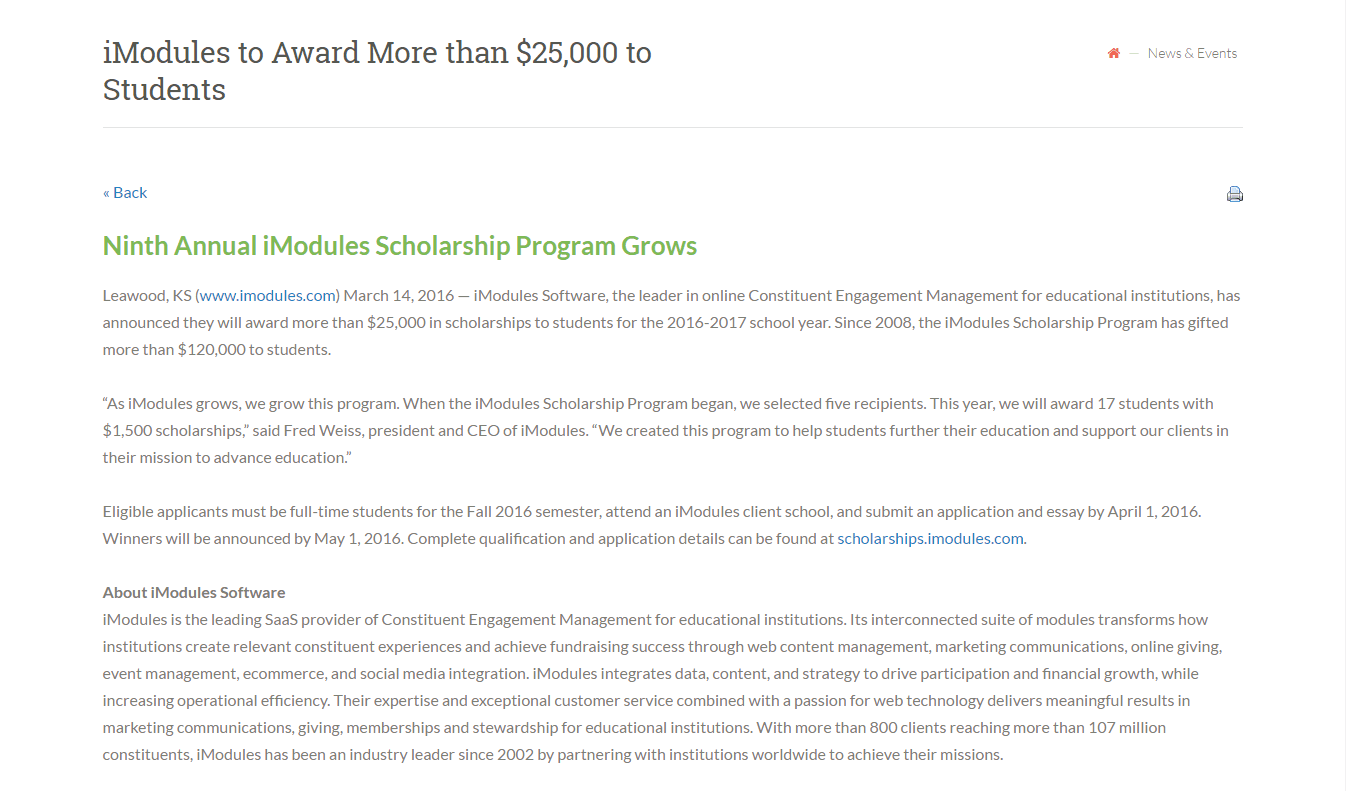
Task: Click the green Ninth Annual Scholarship heading
Action: coord(400,246)
